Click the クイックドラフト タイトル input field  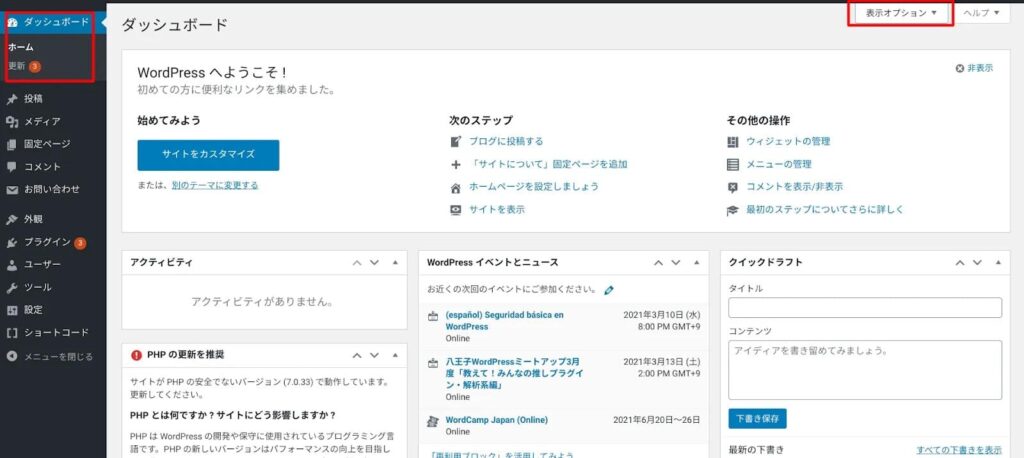(865, 308)
